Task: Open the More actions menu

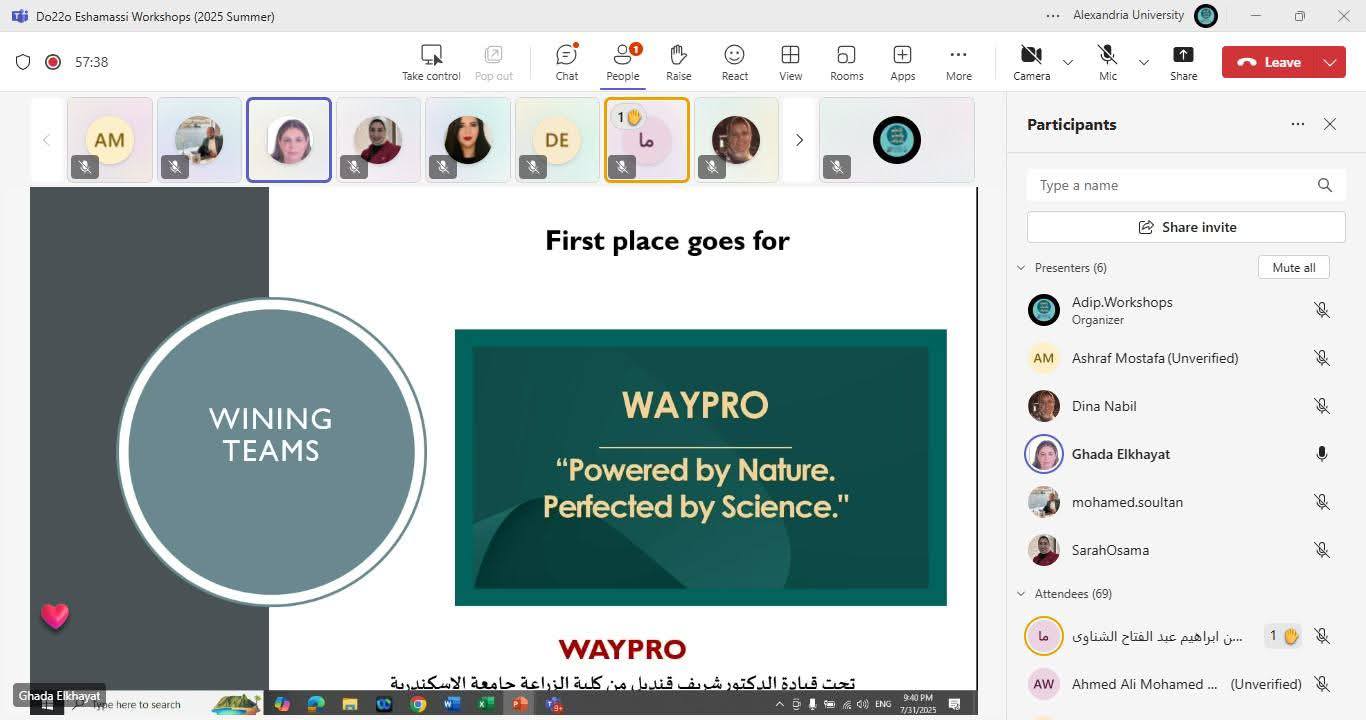Action: click(x=958, y=62)
